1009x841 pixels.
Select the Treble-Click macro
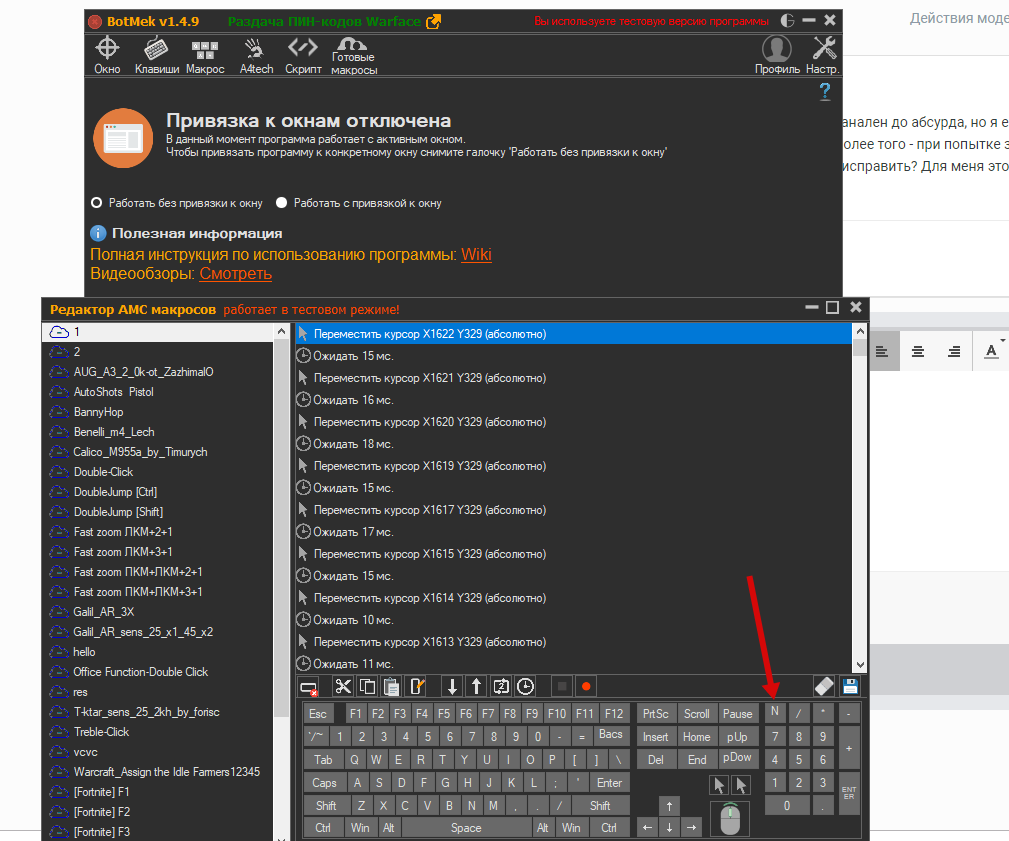click(x=158, y=732)
